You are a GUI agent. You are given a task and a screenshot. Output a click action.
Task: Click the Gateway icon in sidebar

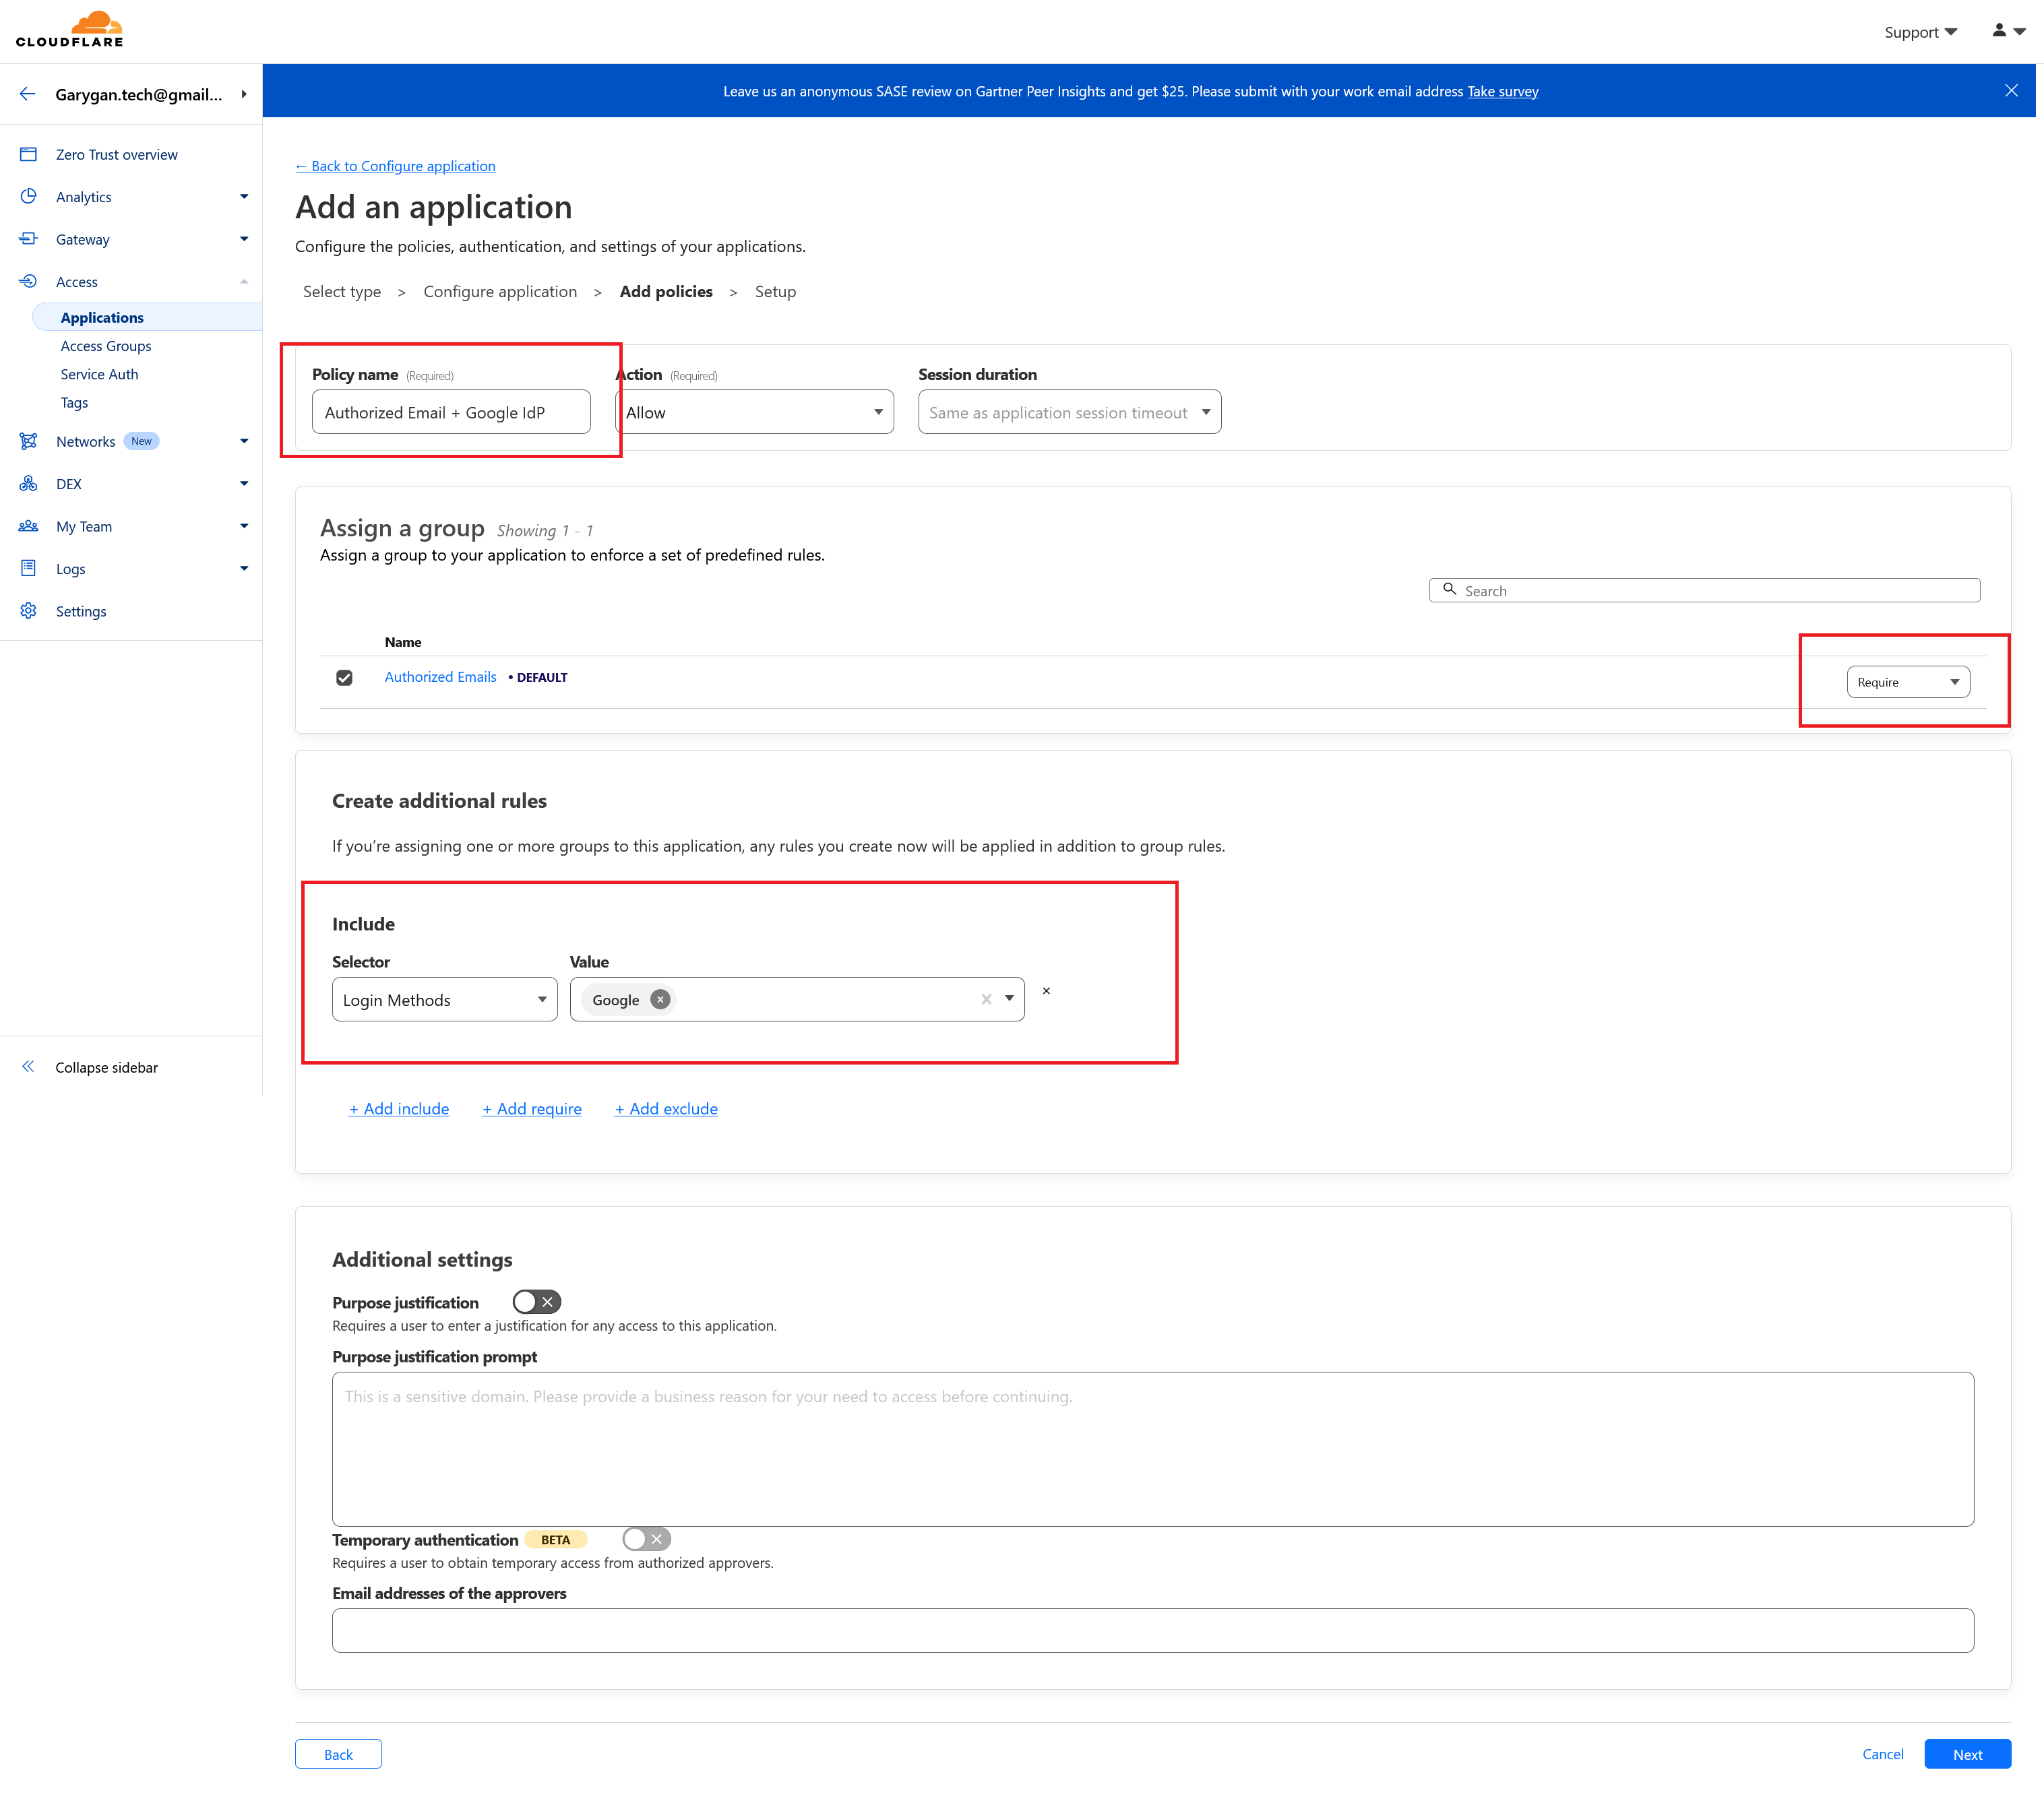(x=28, y=239)
